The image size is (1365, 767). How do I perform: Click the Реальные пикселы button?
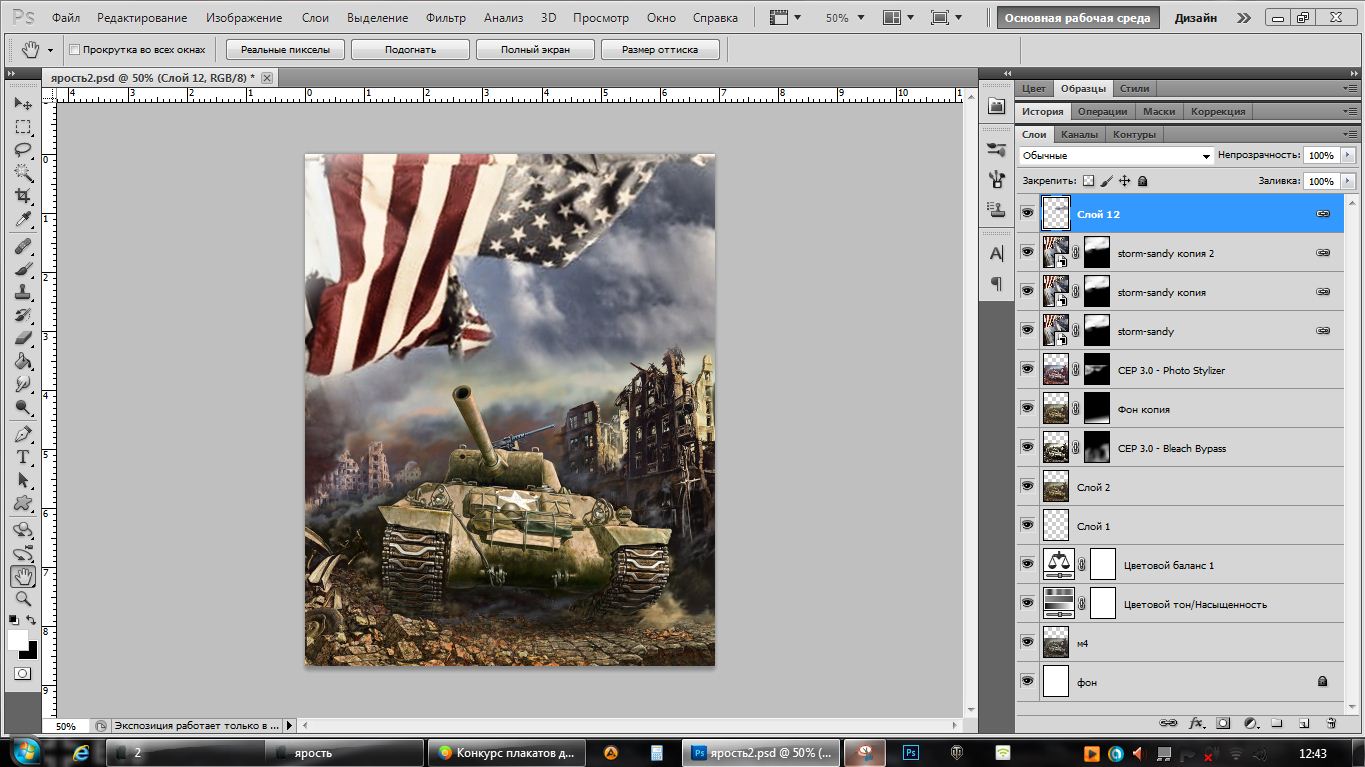tap(285, 50)
